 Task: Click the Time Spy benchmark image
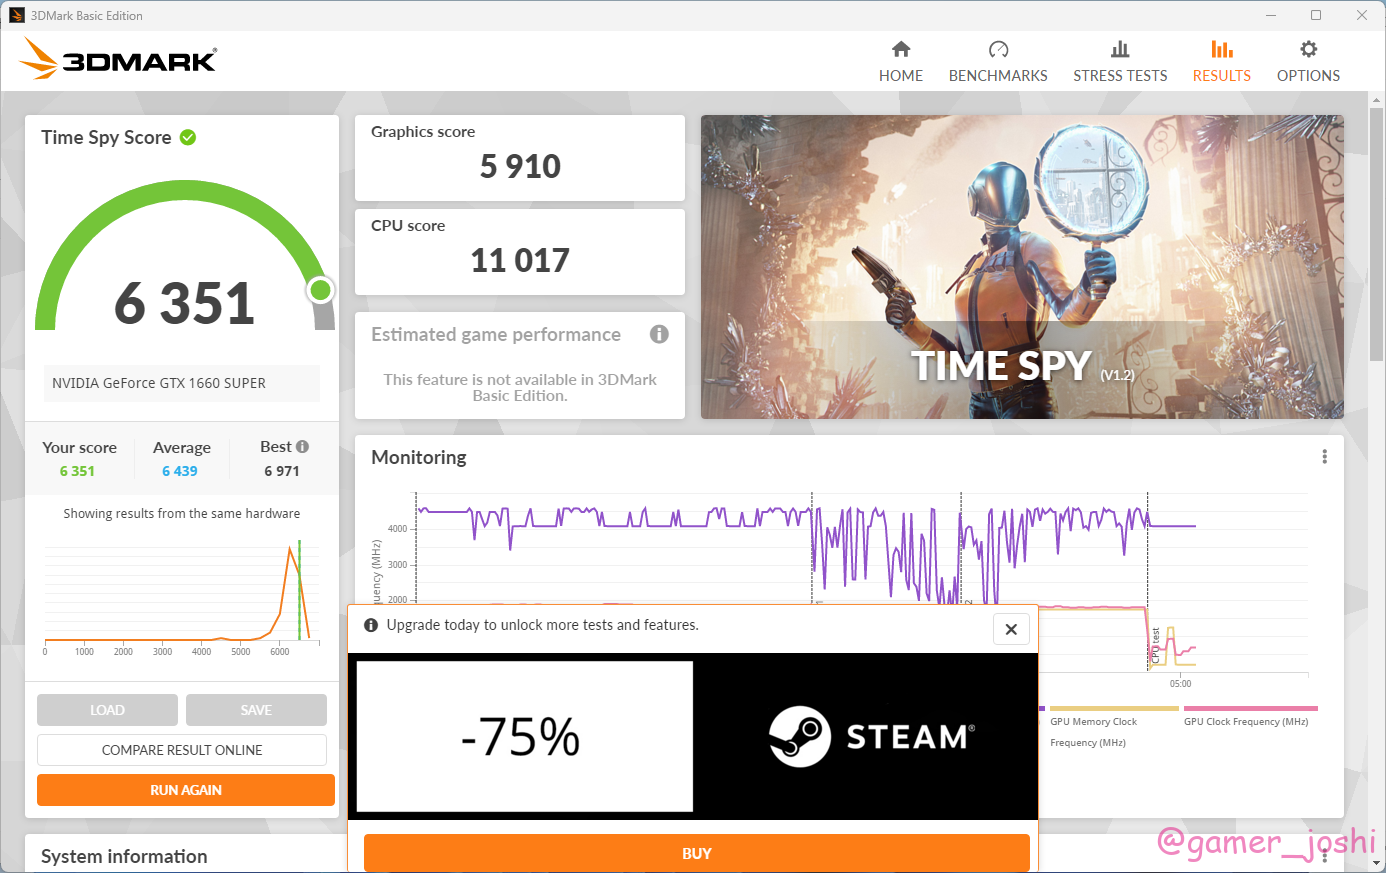pos(1022,267)
